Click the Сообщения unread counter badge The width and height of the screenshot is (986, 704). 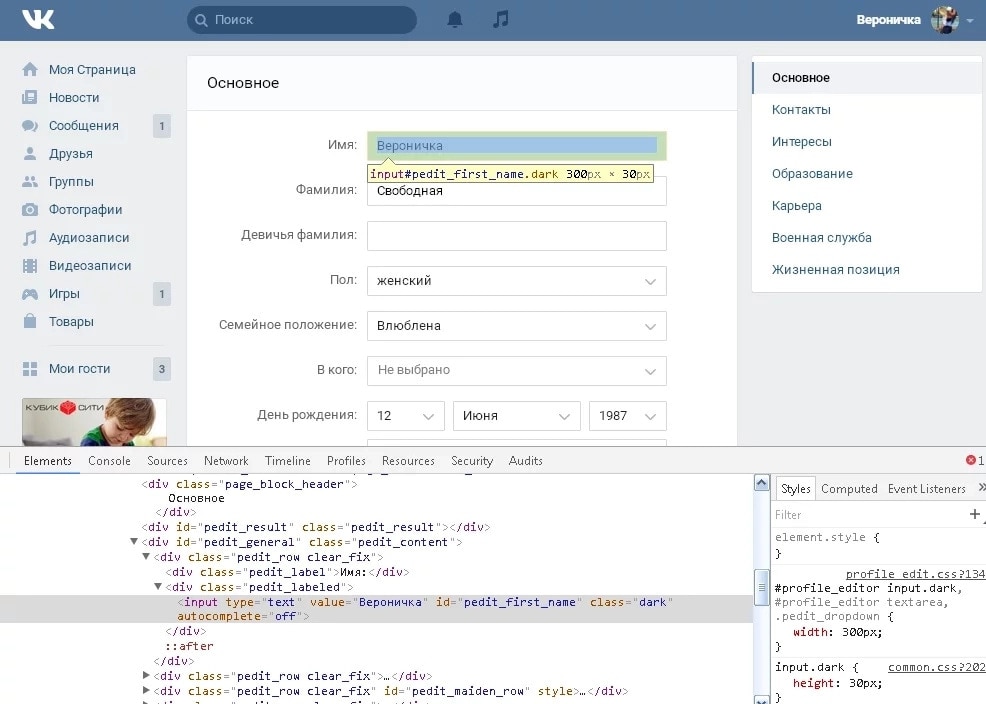162,126
